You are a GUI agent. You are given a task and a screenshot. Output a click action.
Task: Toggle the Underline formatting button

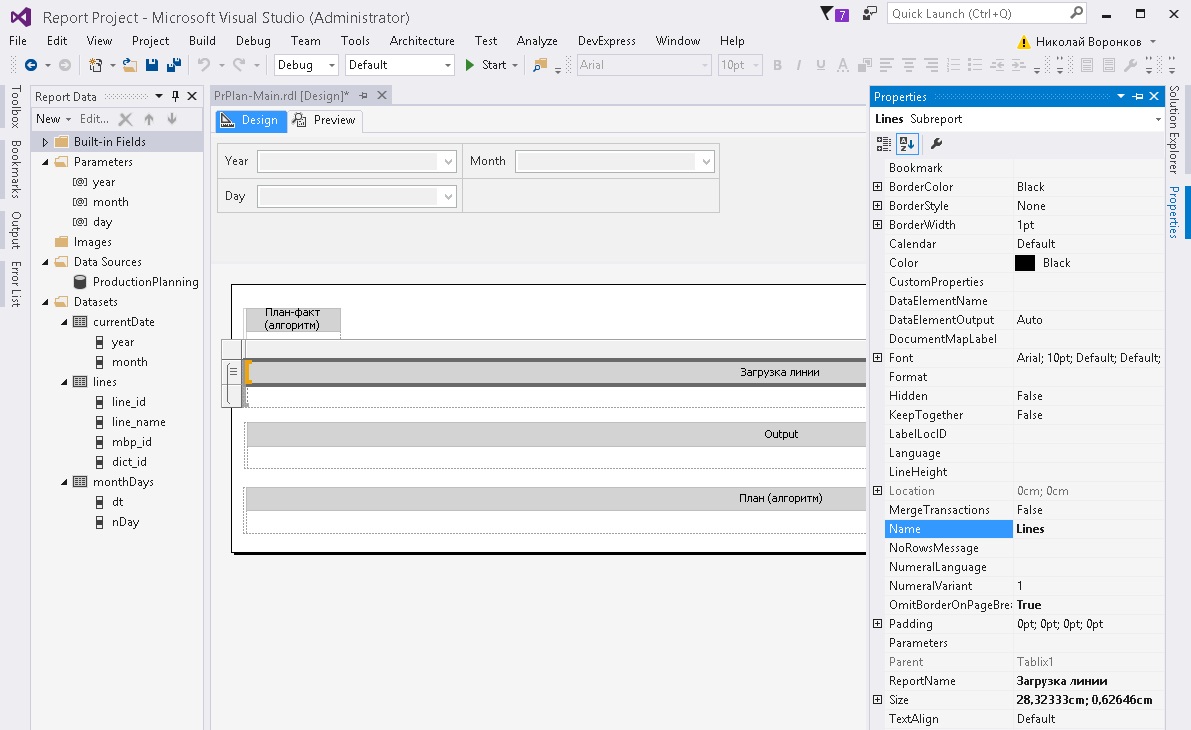tap(820, 65)
